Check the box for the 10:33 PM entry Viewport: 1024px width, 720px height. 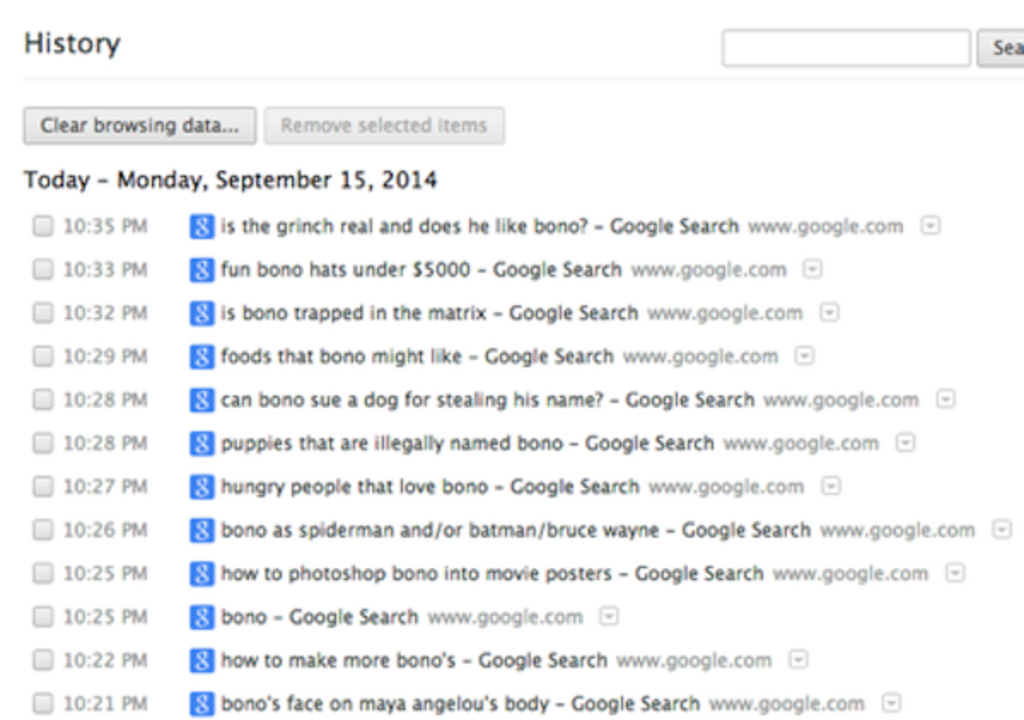[43, 269]
